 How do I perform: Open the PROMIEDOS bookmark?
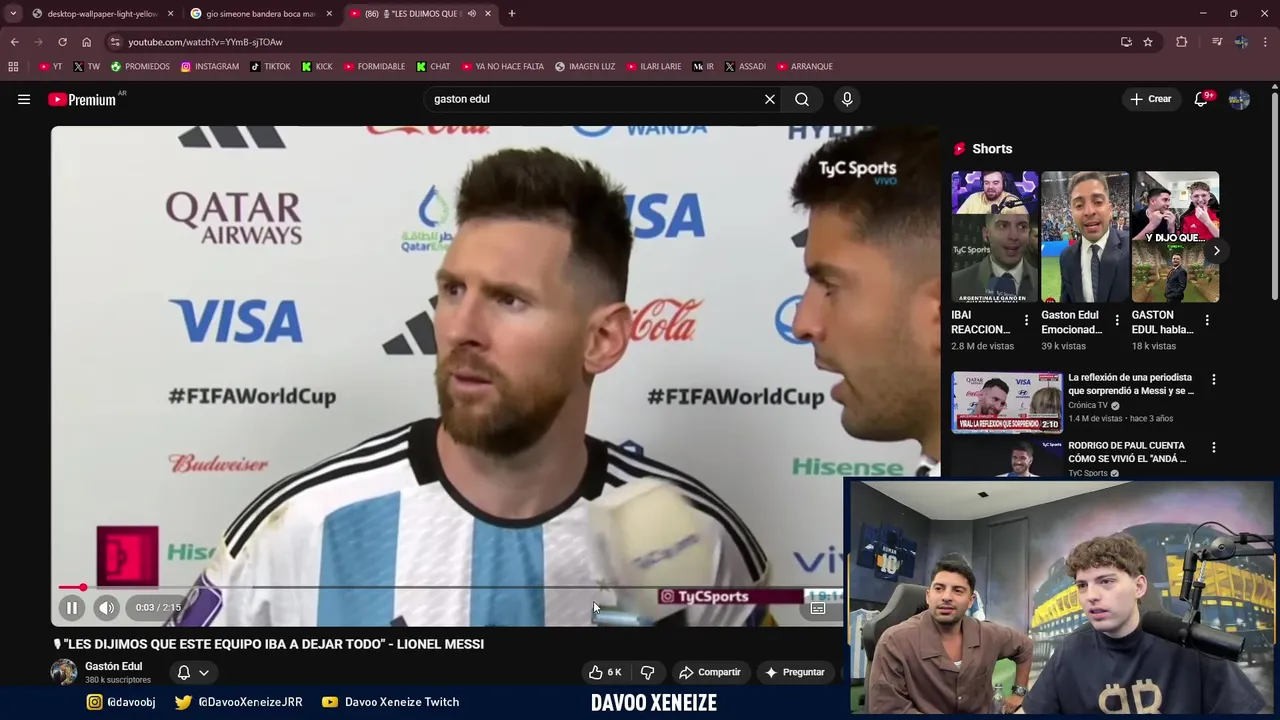140,66
